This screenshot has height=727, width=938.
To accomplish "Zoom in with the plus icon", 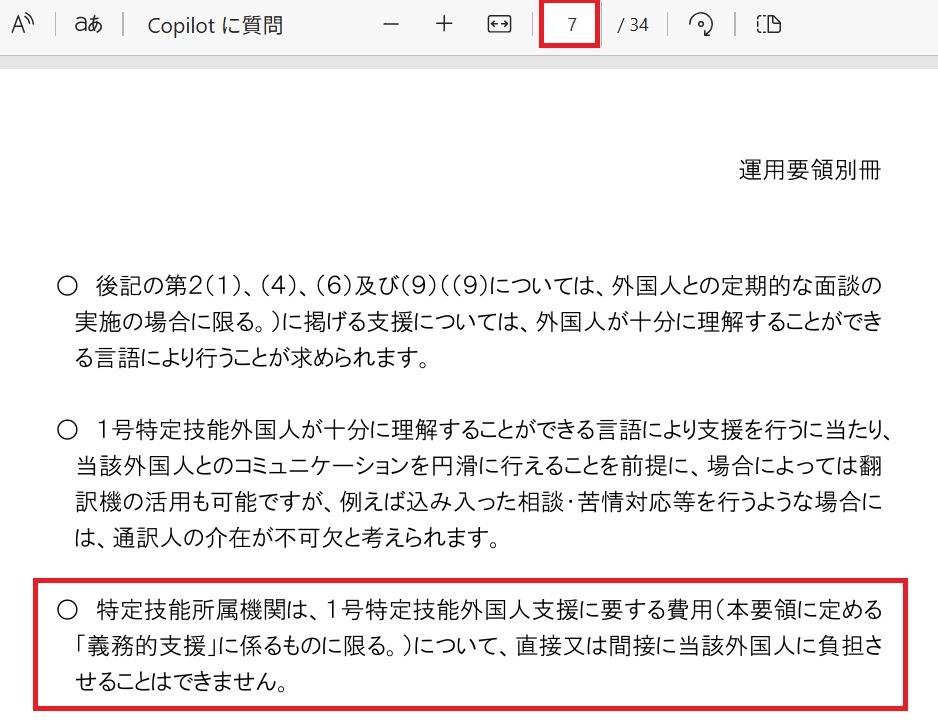I will [444, 24].
